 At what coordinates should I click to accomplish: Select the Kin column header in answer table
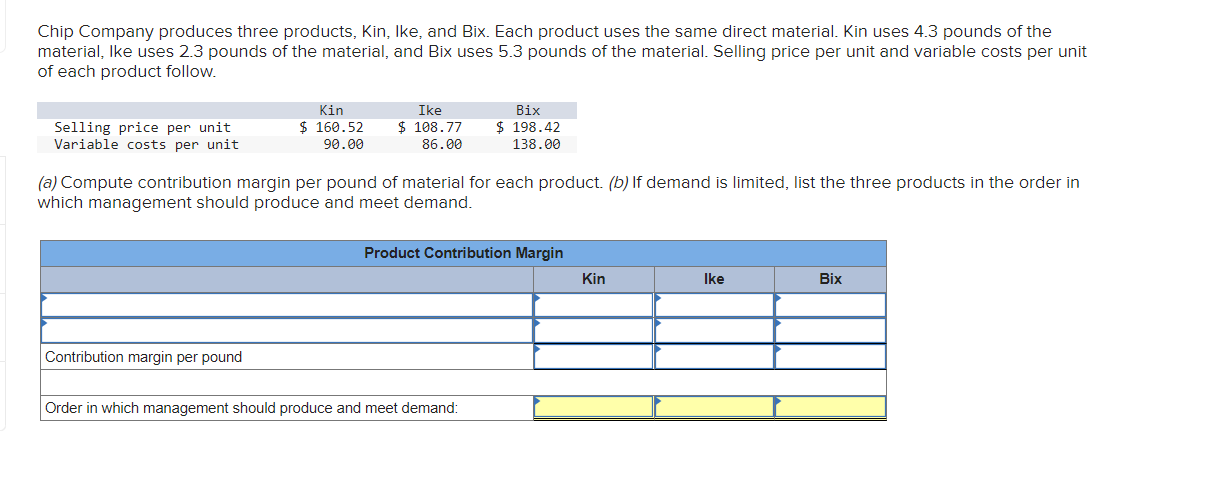point(593,279)
